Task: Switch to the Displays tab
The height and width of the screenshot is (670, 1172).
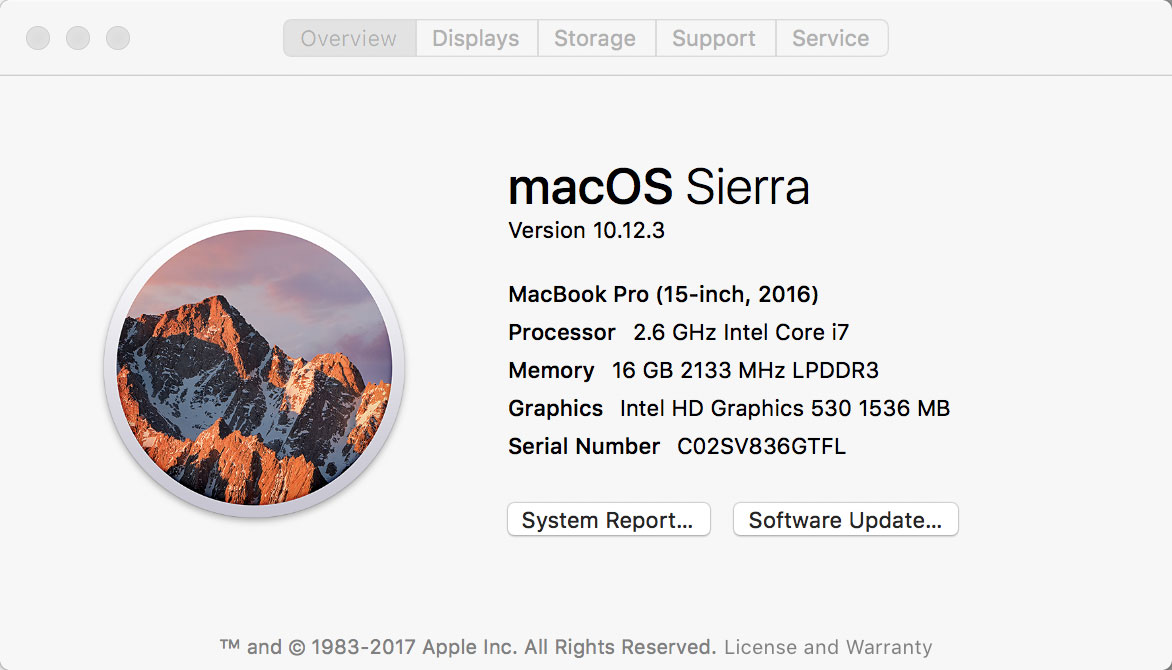Action: (476, 39)
